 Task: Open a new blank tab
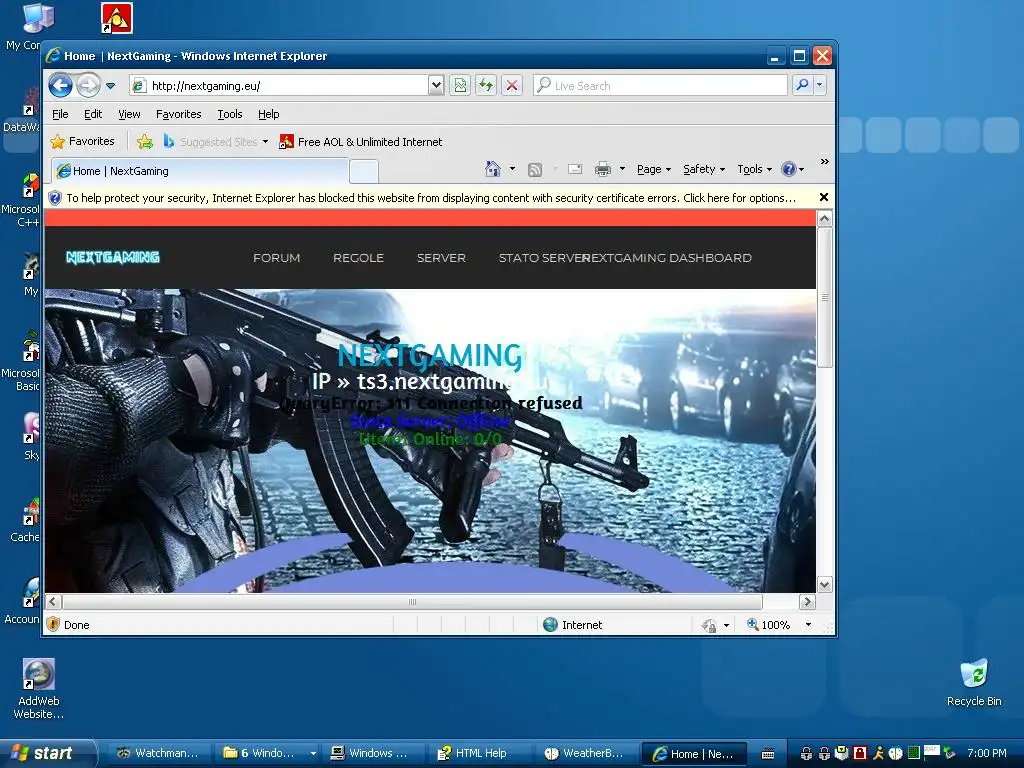(x=364, y=172)
